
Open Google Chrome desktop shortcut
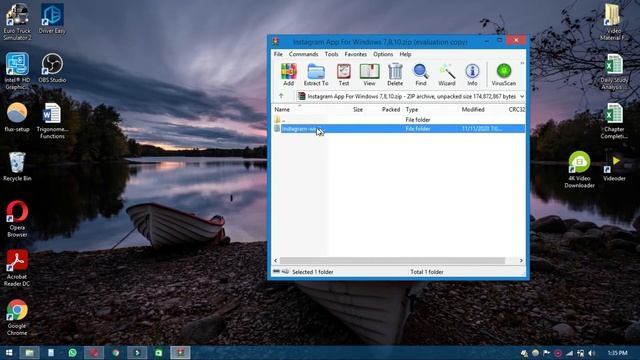pyautogui.click(x=17, y=317)
